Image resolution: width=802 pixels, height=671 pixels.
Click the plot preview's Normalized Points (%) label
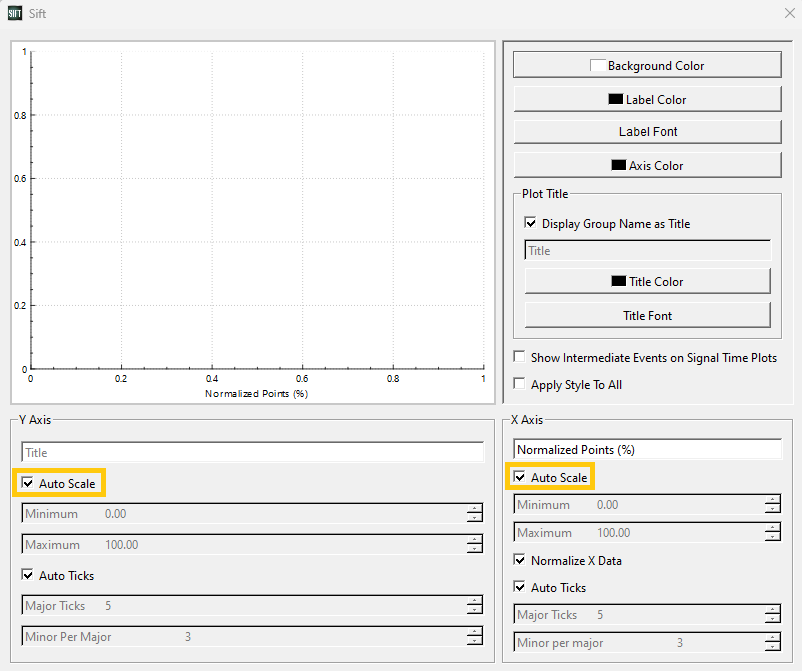coord(256,393)
